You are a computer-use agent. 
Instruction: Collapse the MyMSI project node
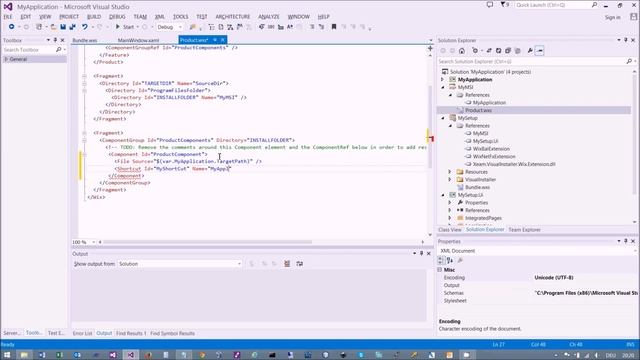point(442,87)
